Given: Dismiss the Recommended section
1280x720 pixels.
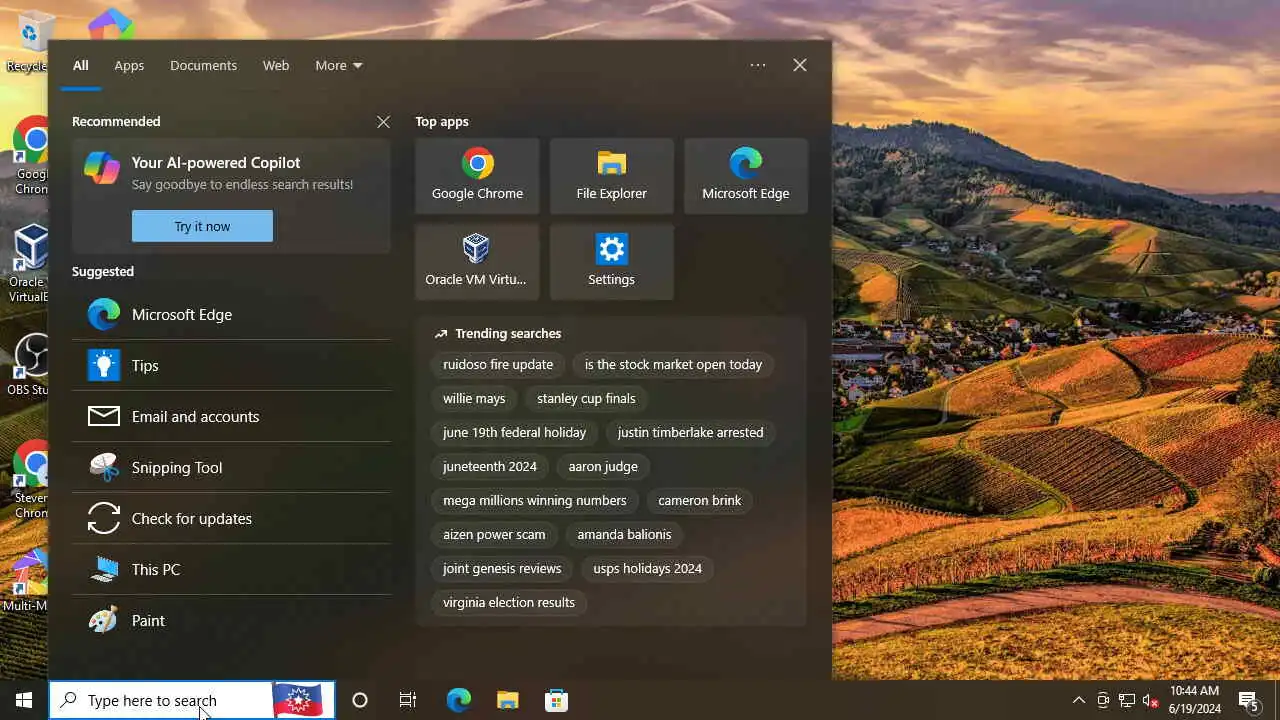Looking at the screenshot, I should click(x=383, y=122).
